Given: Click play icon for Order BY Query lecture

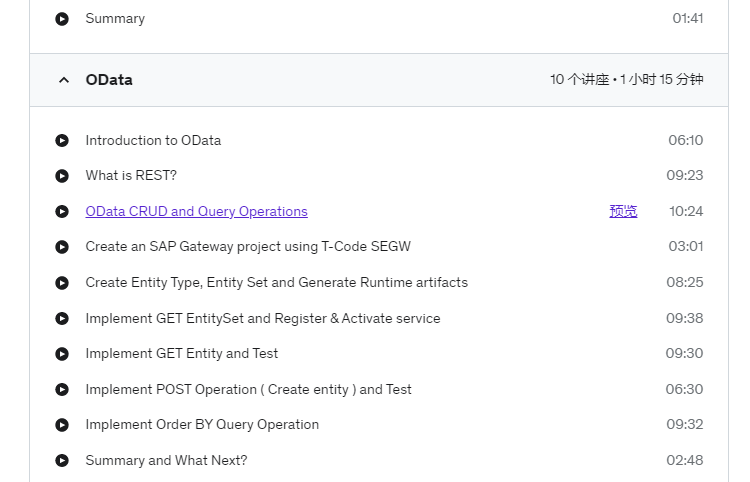Looking at the screenshot, I should tap(62, 425).
